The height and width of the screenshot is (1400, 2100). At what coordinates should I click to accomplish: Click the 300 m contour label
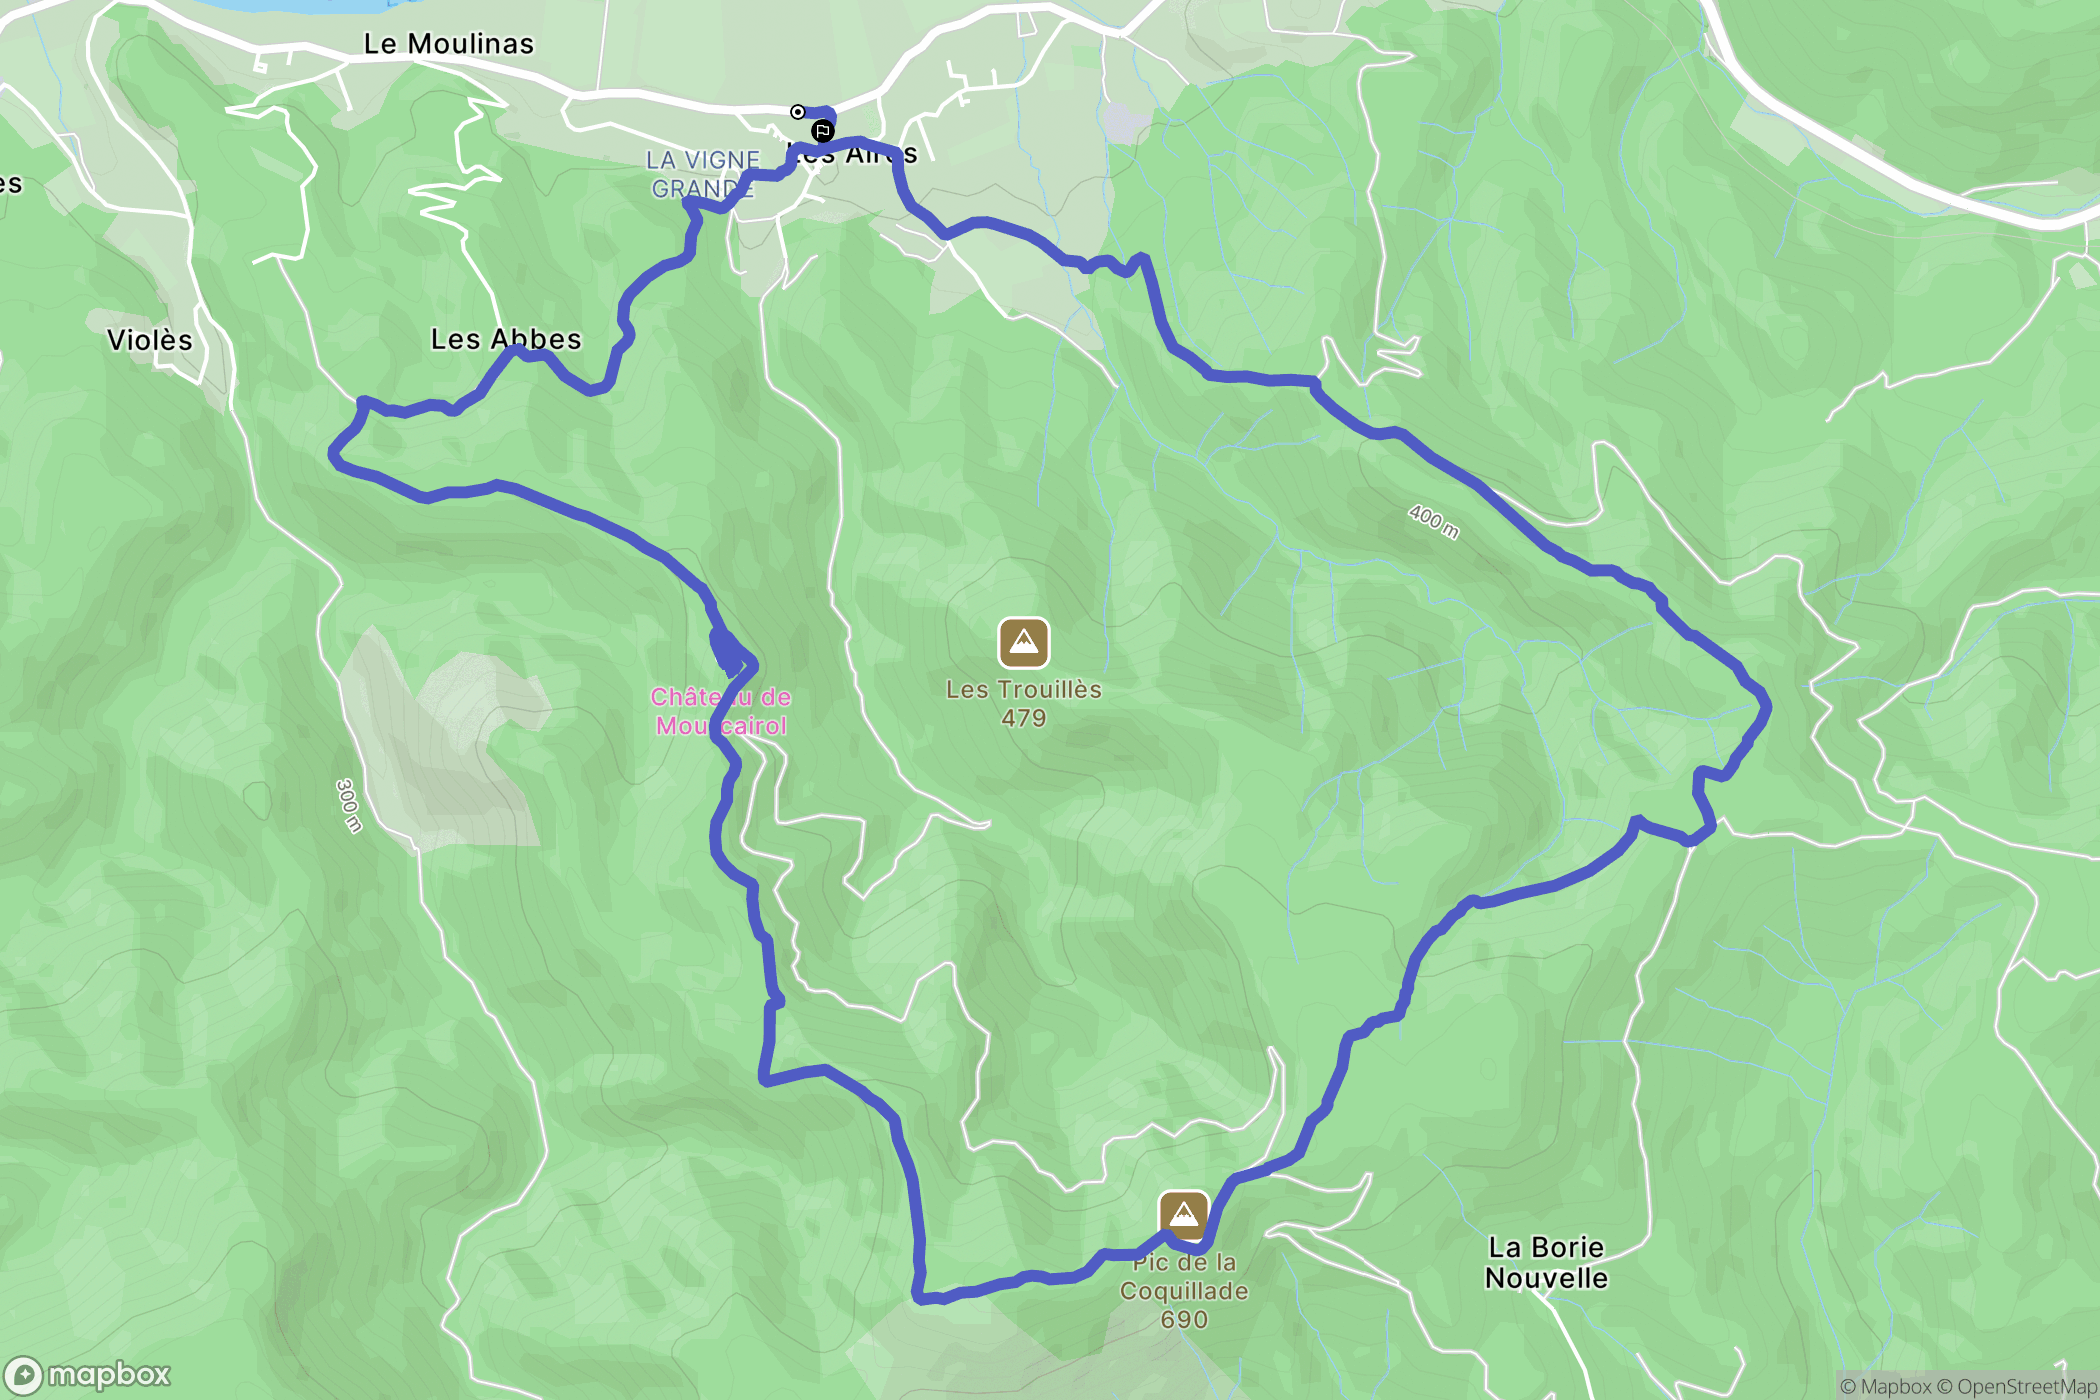(349, 806)
